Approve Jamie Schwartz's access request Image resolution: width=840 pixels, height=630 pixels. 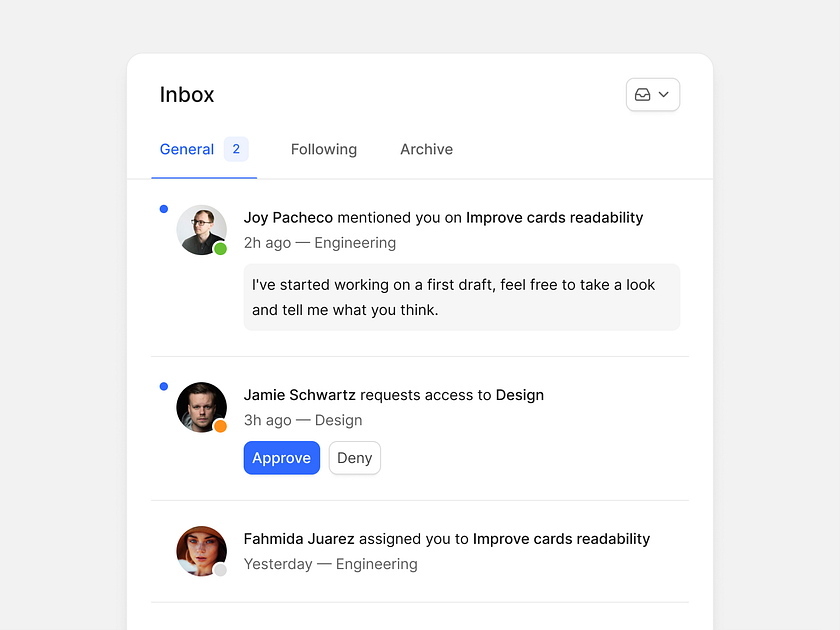coord(281,457)
